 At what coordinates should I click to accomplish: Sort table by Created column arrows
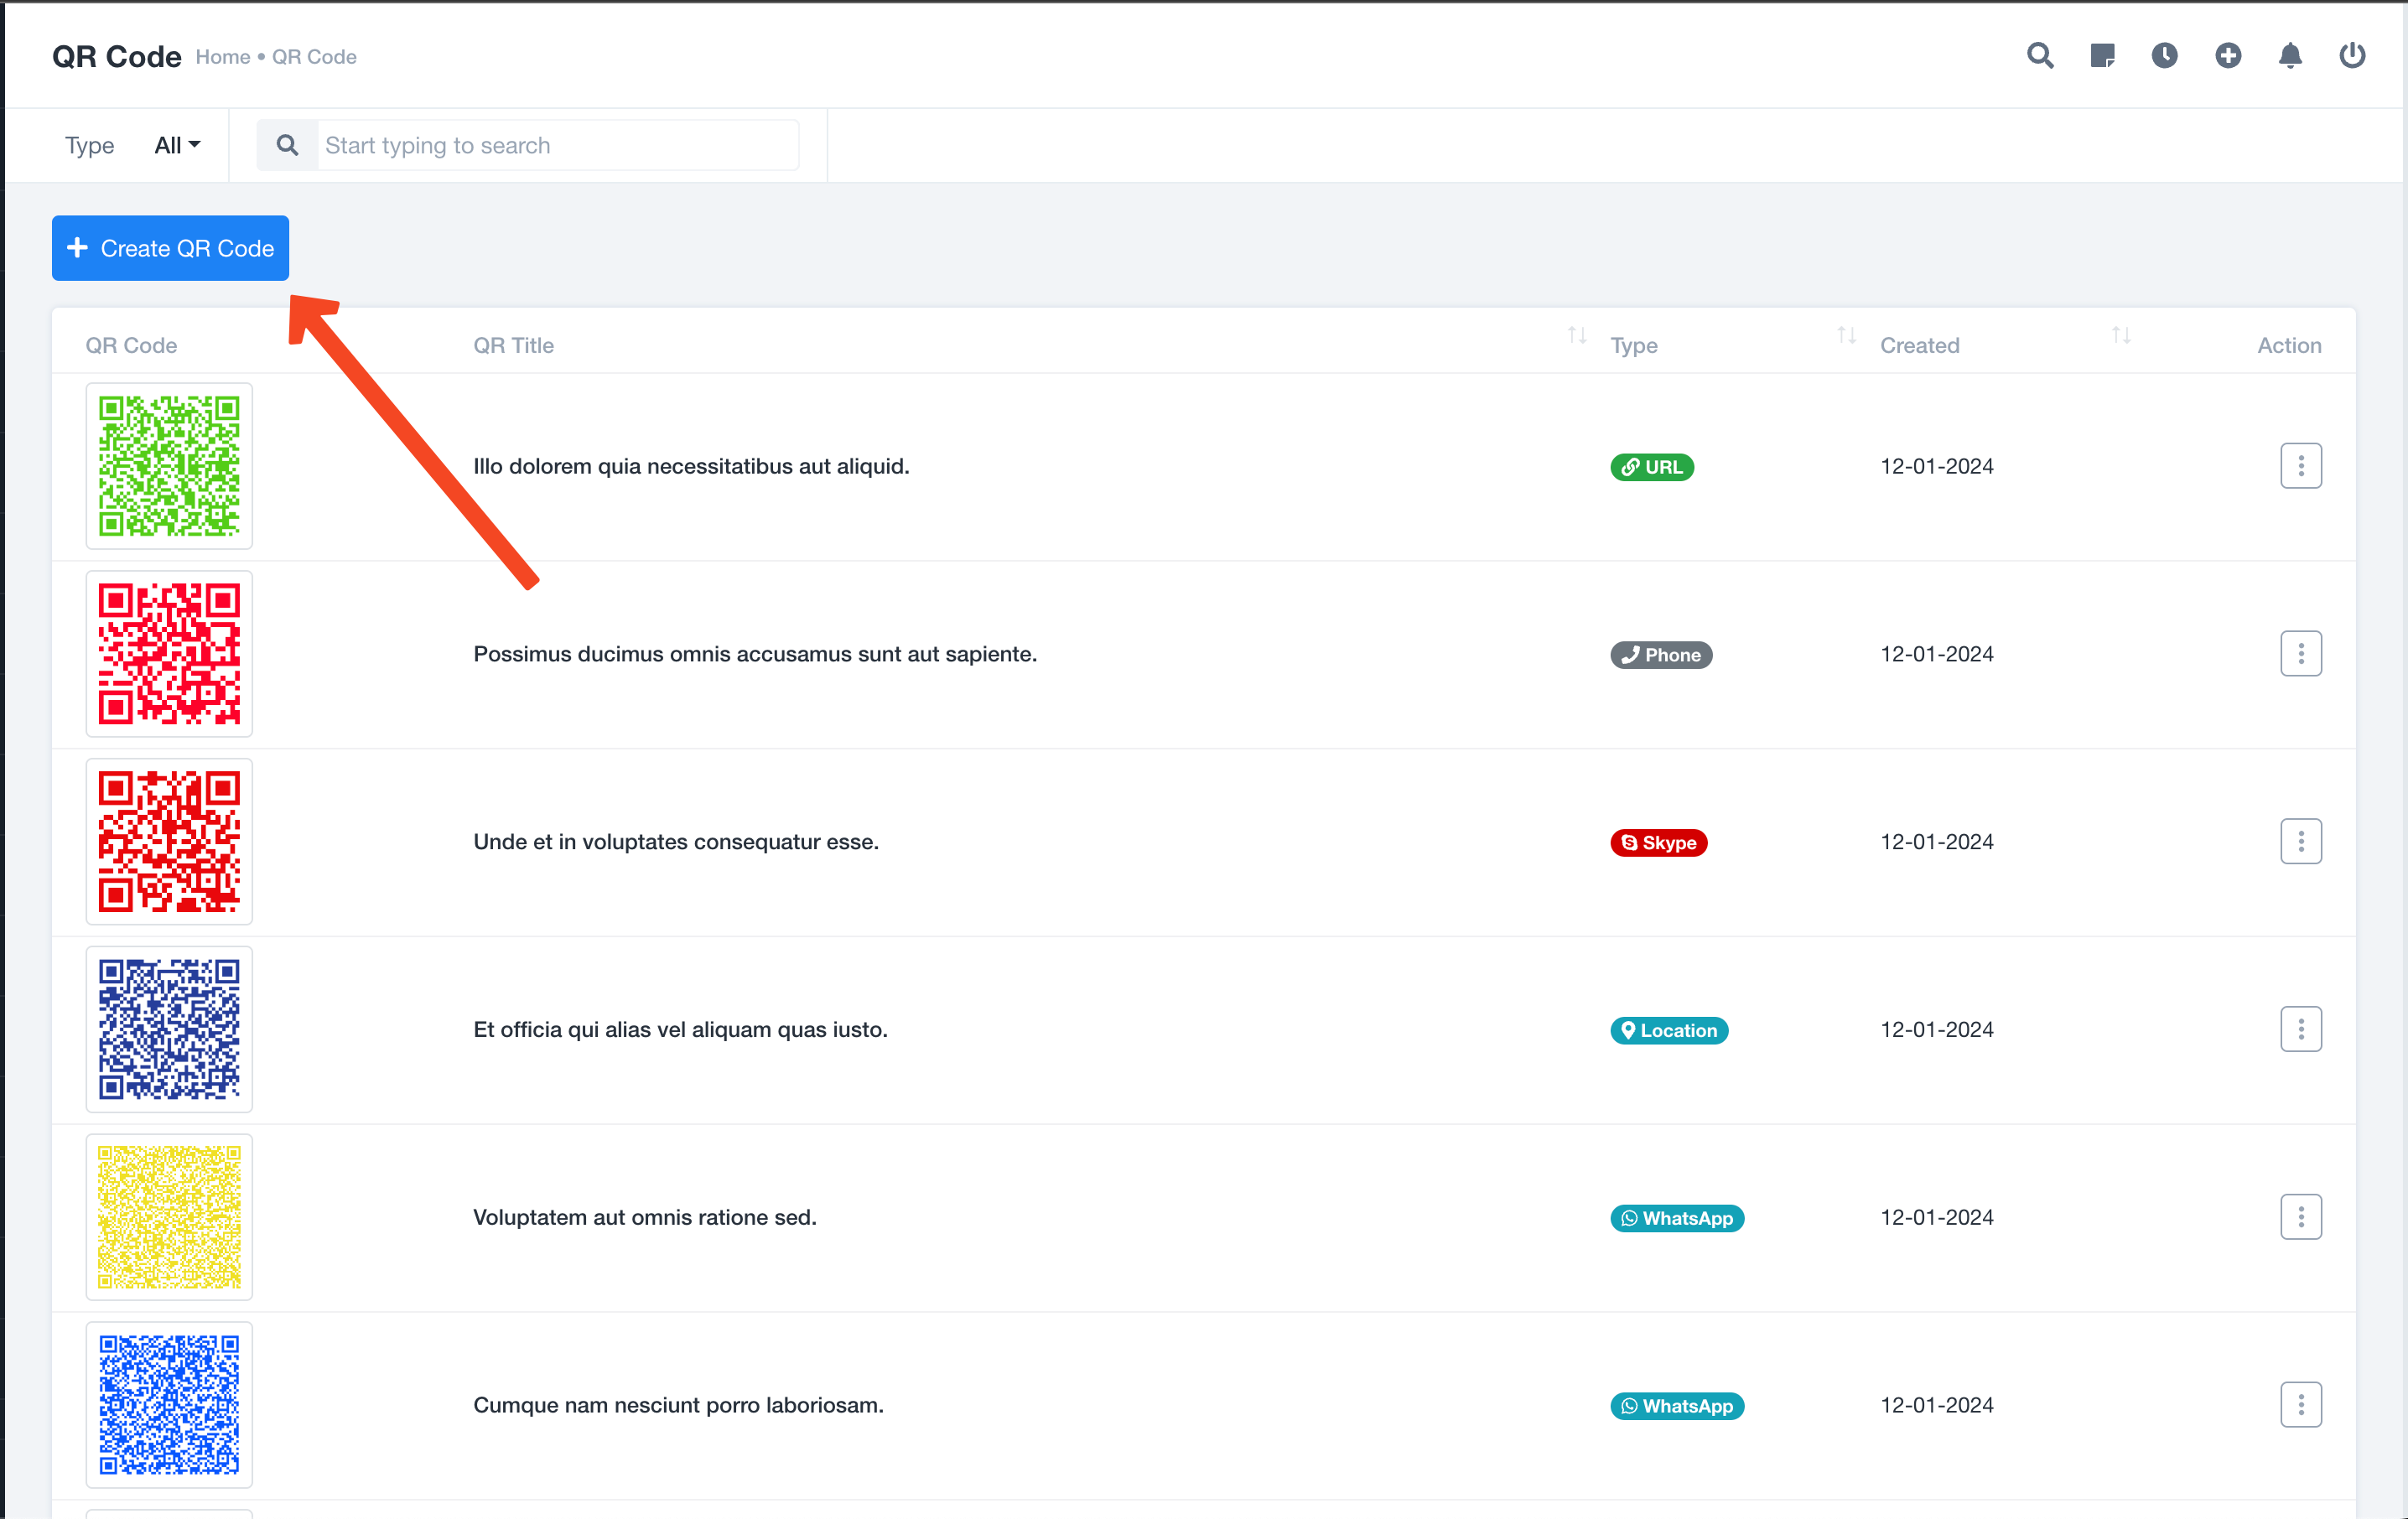(2120, 336)
